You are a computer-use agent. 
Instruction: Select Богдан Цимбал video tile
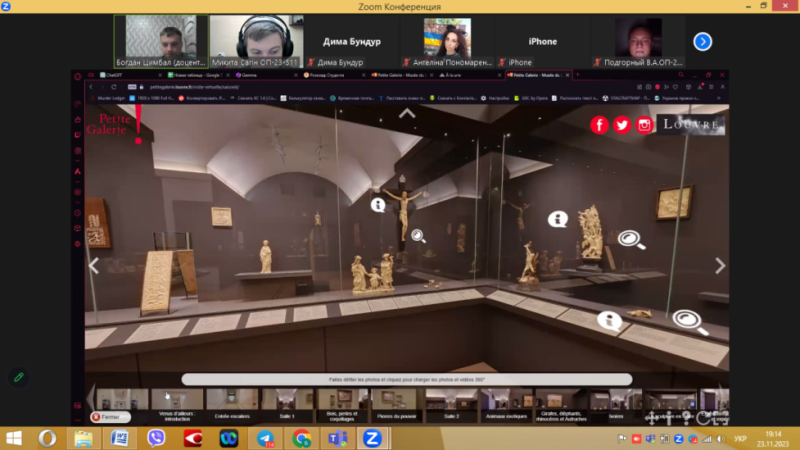[161, 41]
